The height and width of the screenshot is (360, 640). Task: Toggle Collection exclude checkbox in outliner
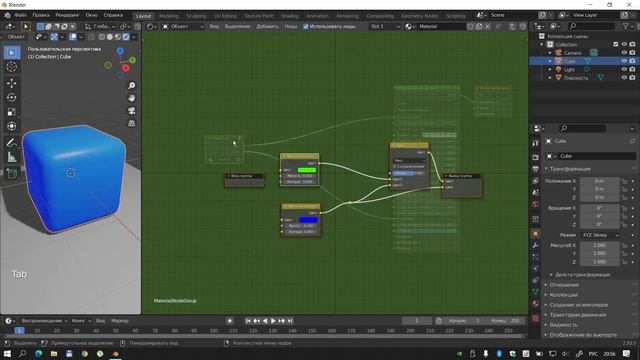click(616, 44)
